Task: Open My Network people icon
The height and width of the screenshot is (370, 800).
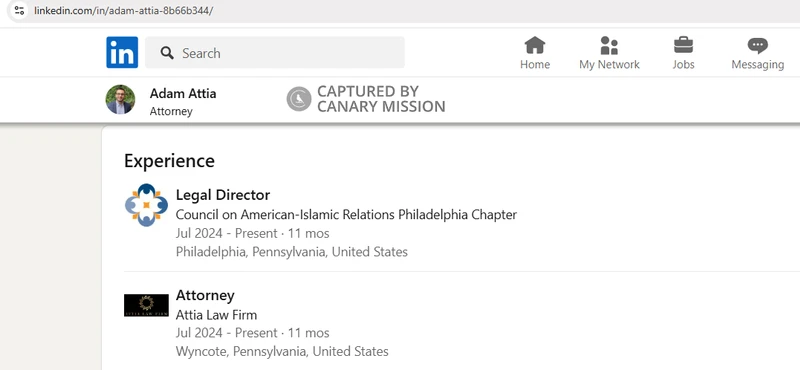Action: [x=609, y=45]
